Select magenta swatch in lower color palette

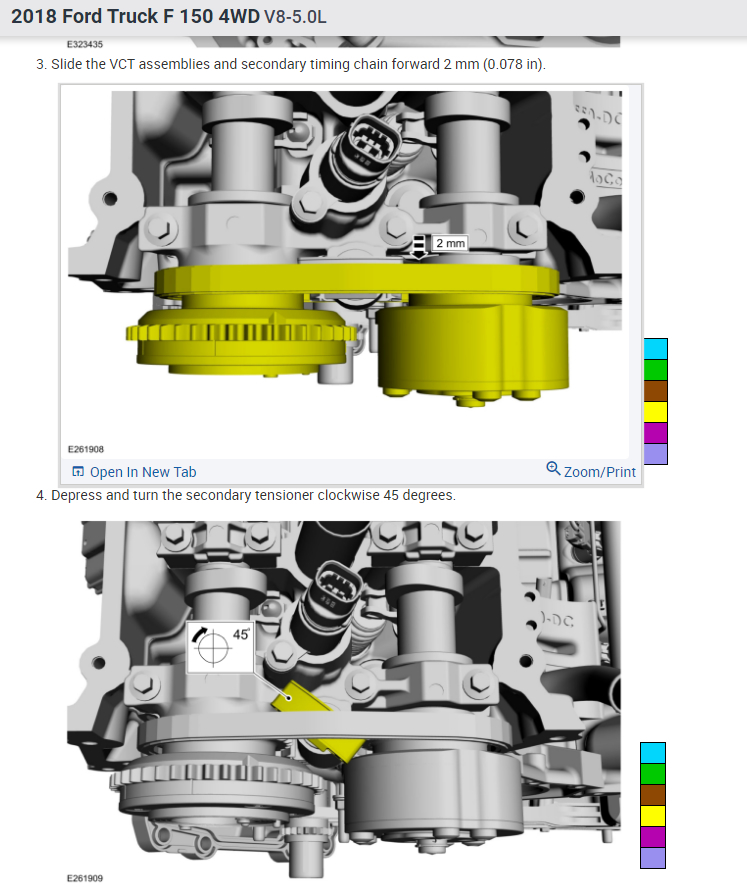pyautogui.click(x=653, y=837)
